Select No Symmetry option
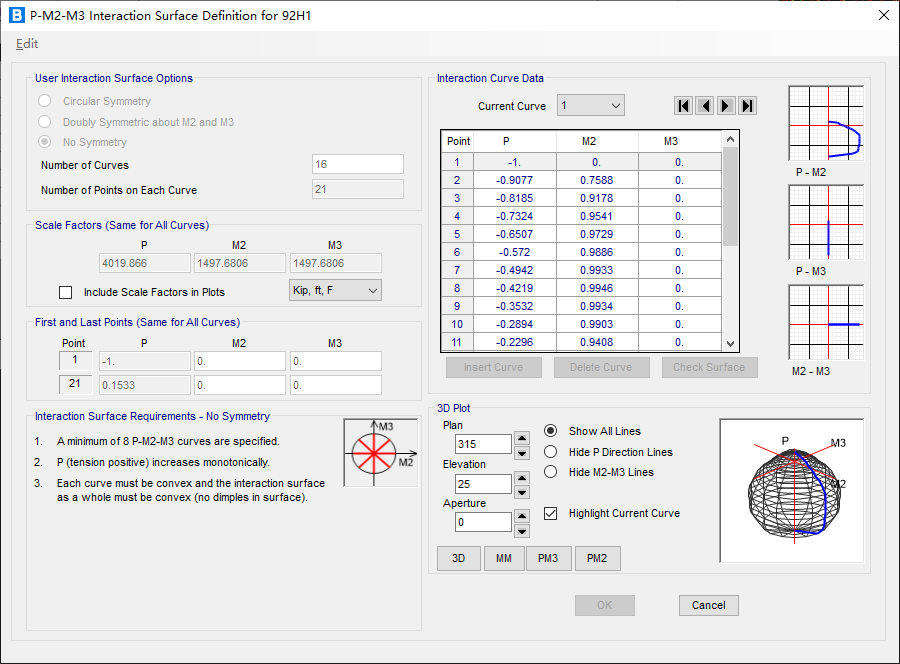 [x=45, y=142]
